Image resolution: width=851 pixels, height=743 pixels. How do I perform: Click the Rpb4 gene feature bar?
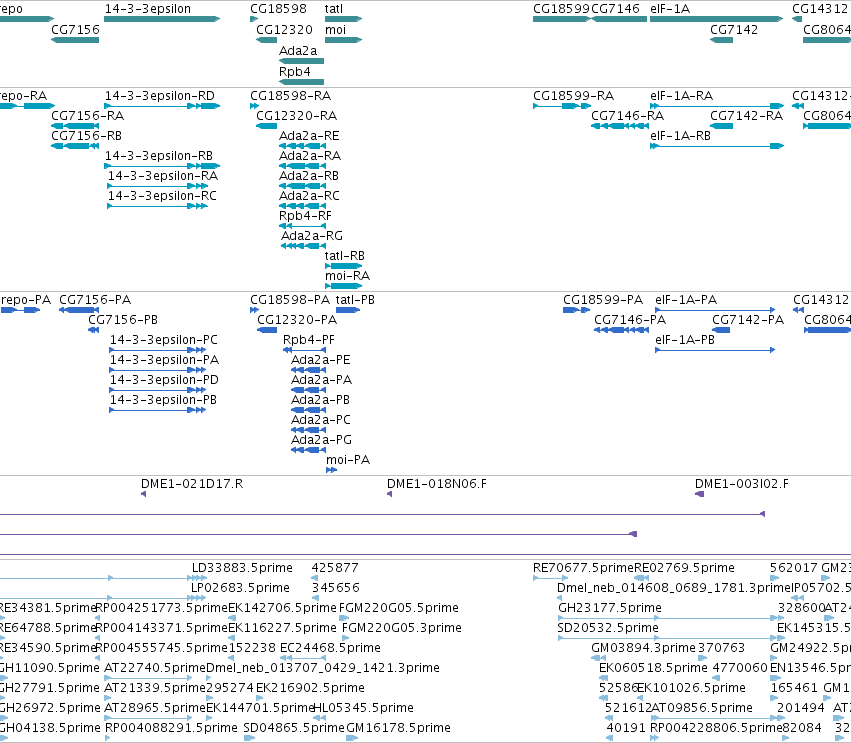click(301, 82)
